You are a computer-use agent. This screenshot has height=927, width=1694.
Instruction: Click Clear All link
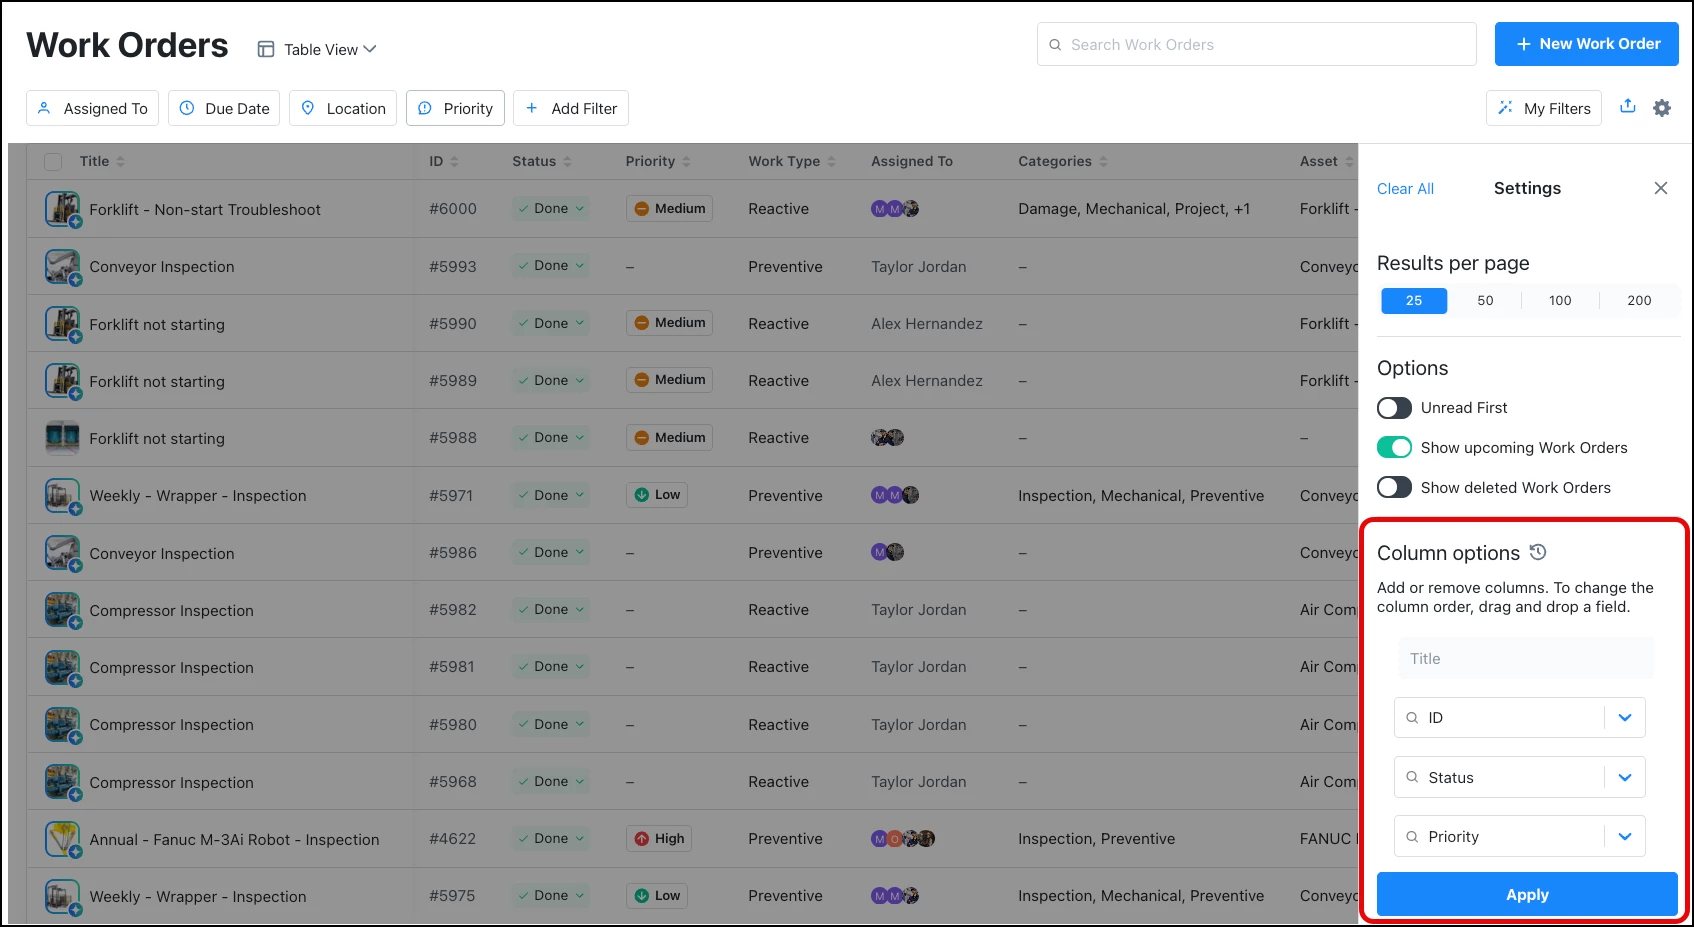coord(1405,189)
